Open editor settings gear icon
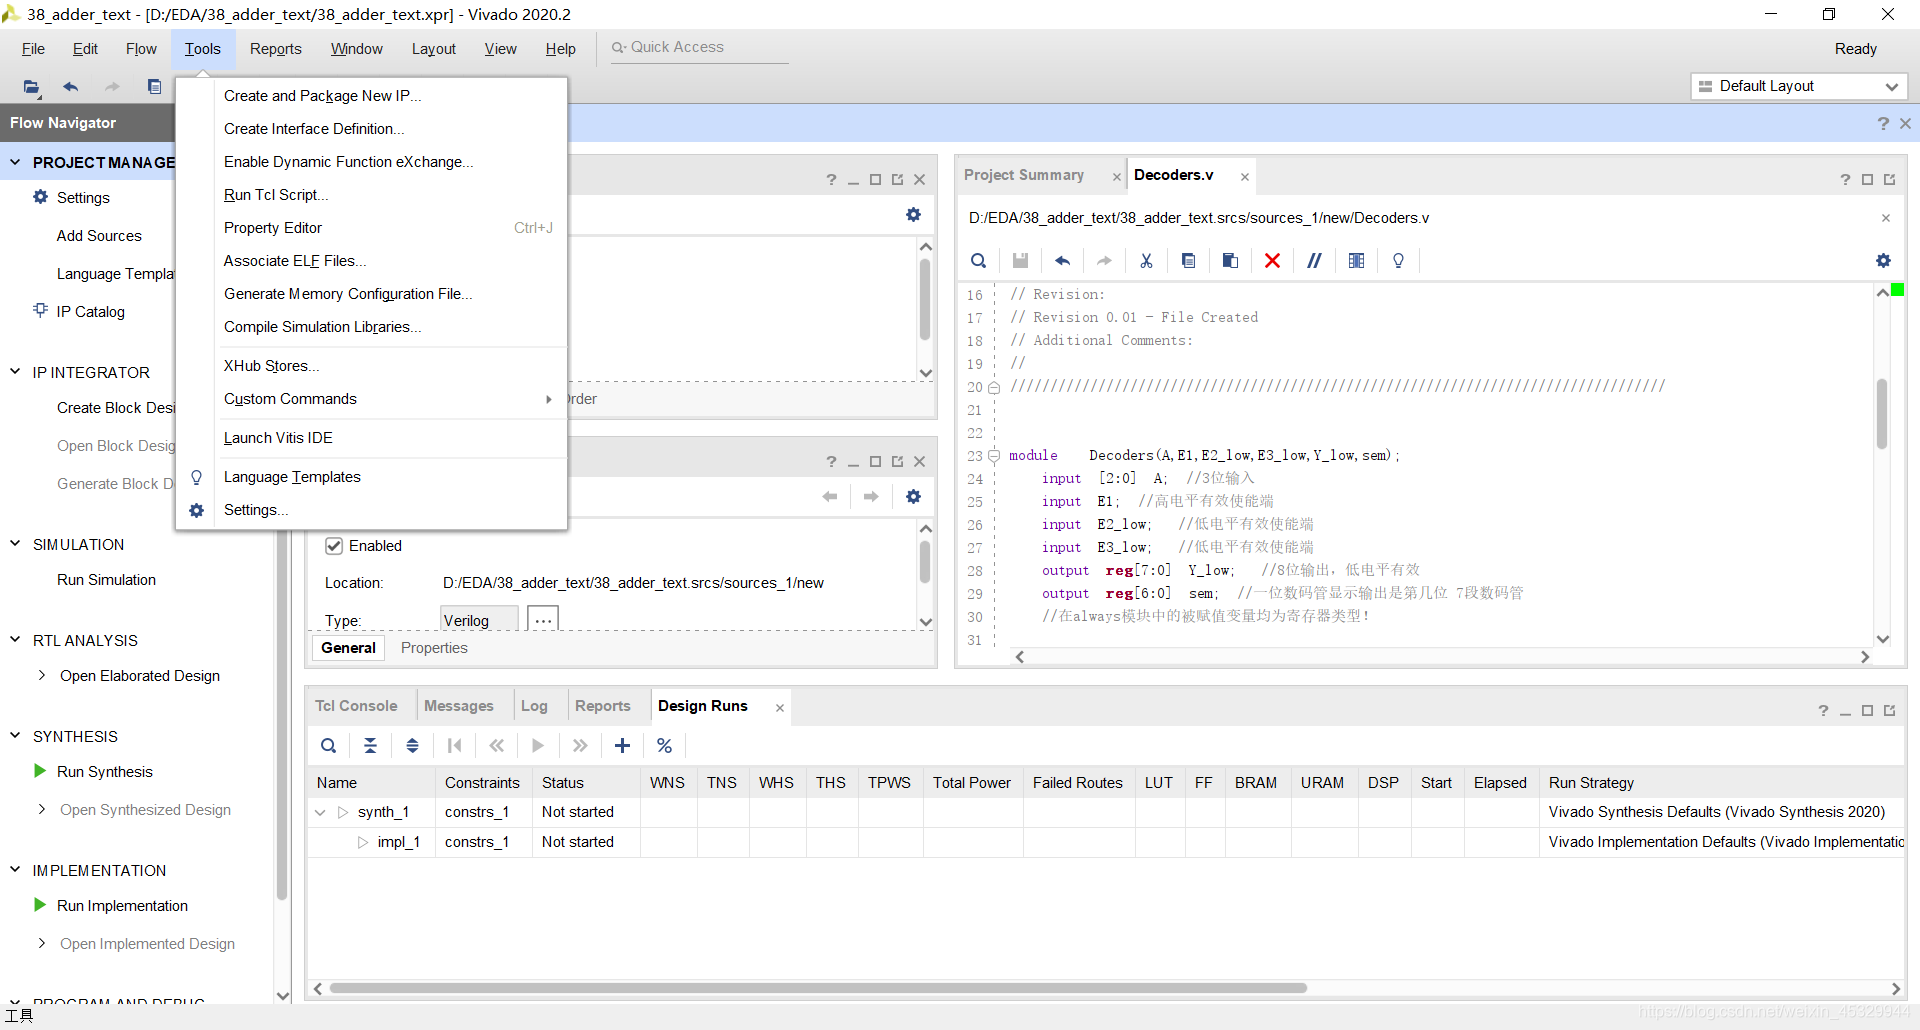Screen dimensions: 1920x1030 [1883, 261]
